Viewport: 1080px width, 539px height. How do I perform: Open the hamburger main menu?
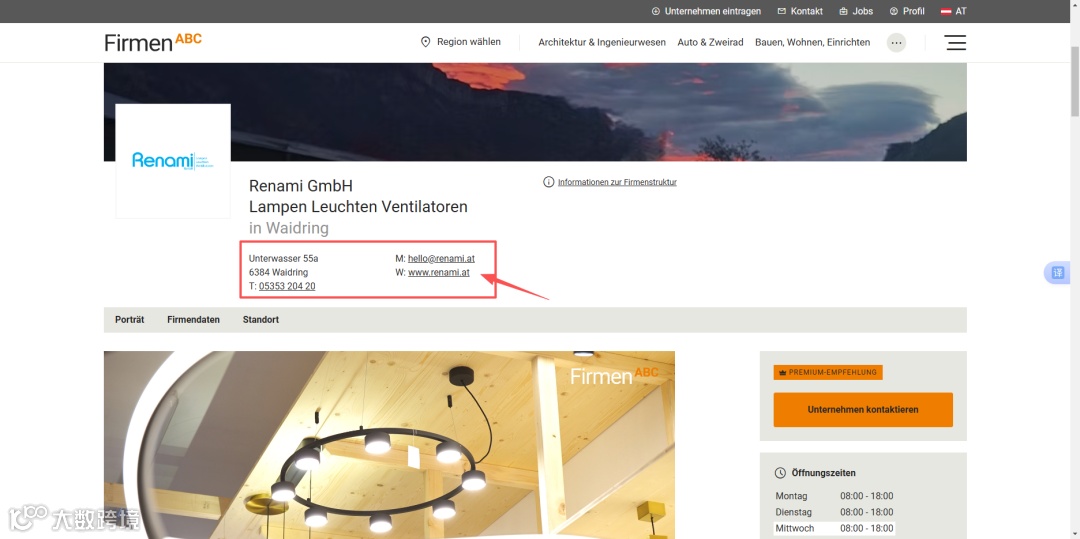[955, 43]
